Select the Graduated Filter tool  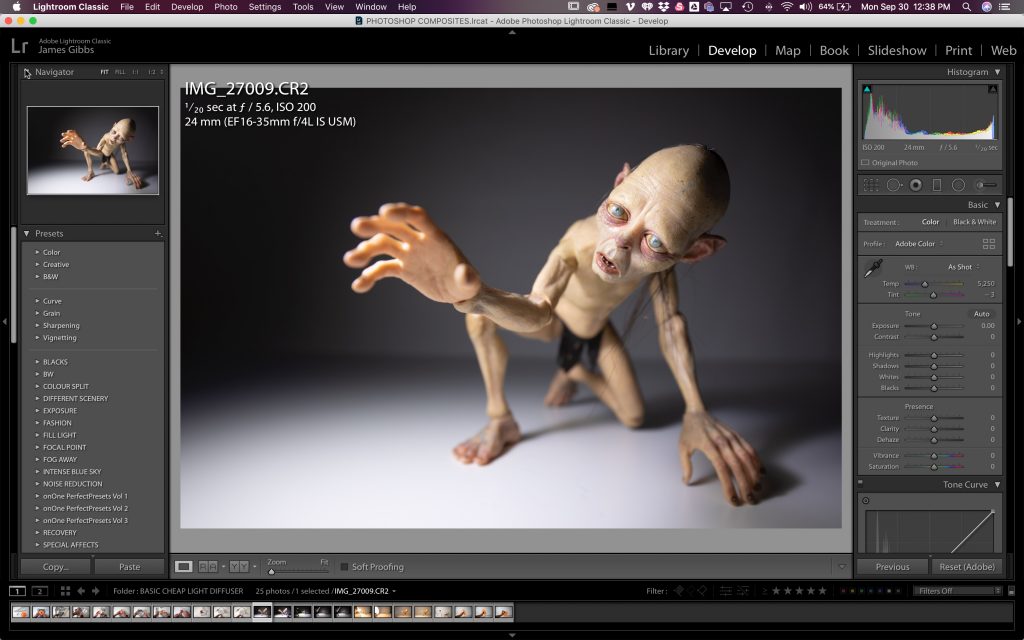936,185
